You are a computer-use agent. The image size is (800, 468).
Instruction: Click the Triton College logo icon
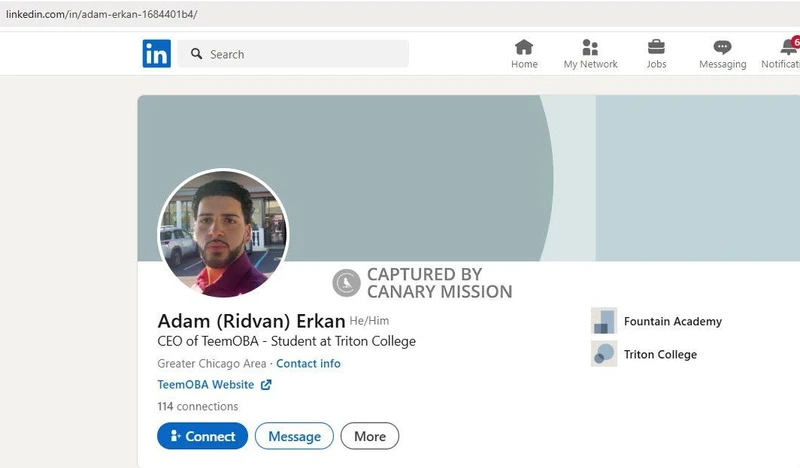pos(604,353)
